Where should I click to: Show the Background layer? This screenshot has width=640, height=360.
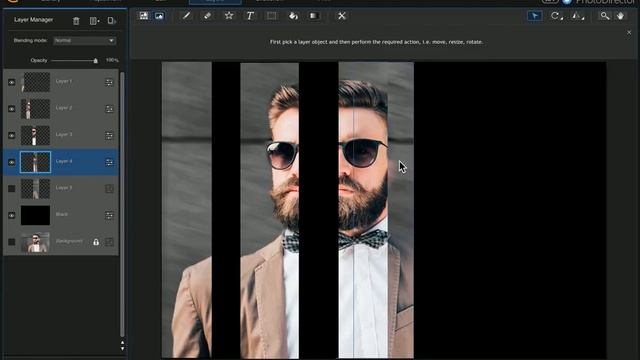11,242
